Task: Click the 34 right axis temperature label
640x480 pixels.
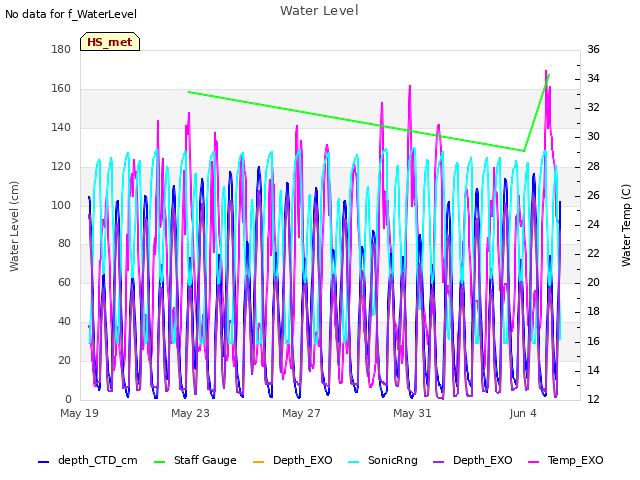Action: 593,78
